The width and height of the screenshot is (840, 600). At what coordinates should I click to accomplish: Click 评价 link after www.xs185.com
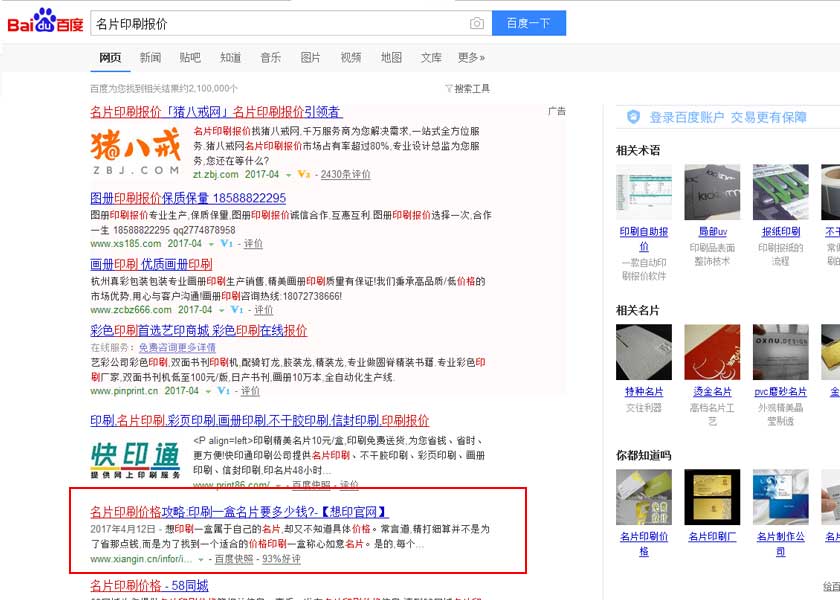coord(253,244)
